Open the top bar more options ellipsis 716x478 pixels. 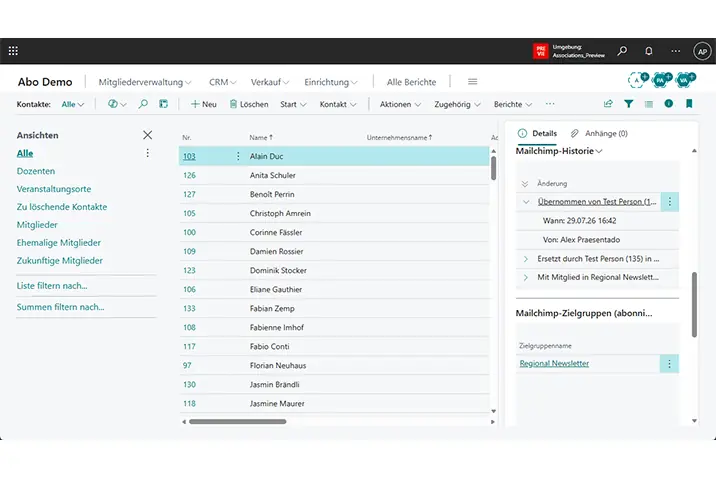click(675, 51)
